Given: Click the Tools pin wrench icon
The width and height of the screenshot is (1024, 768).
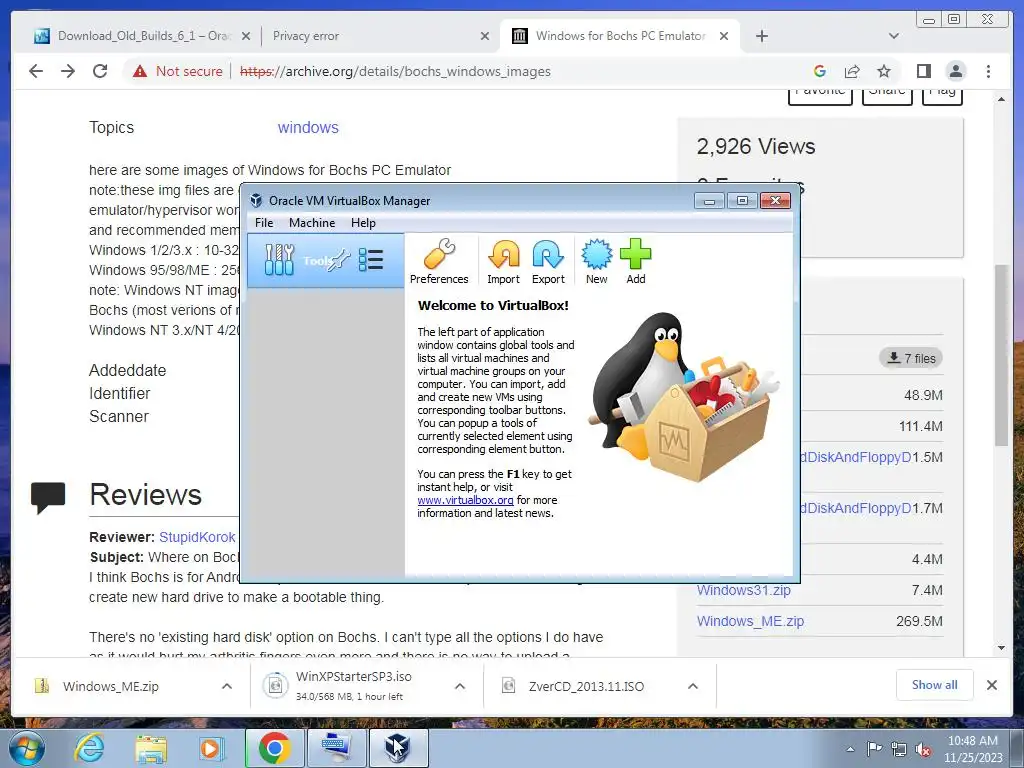Looking at the screenshot, I should (339, 261).
